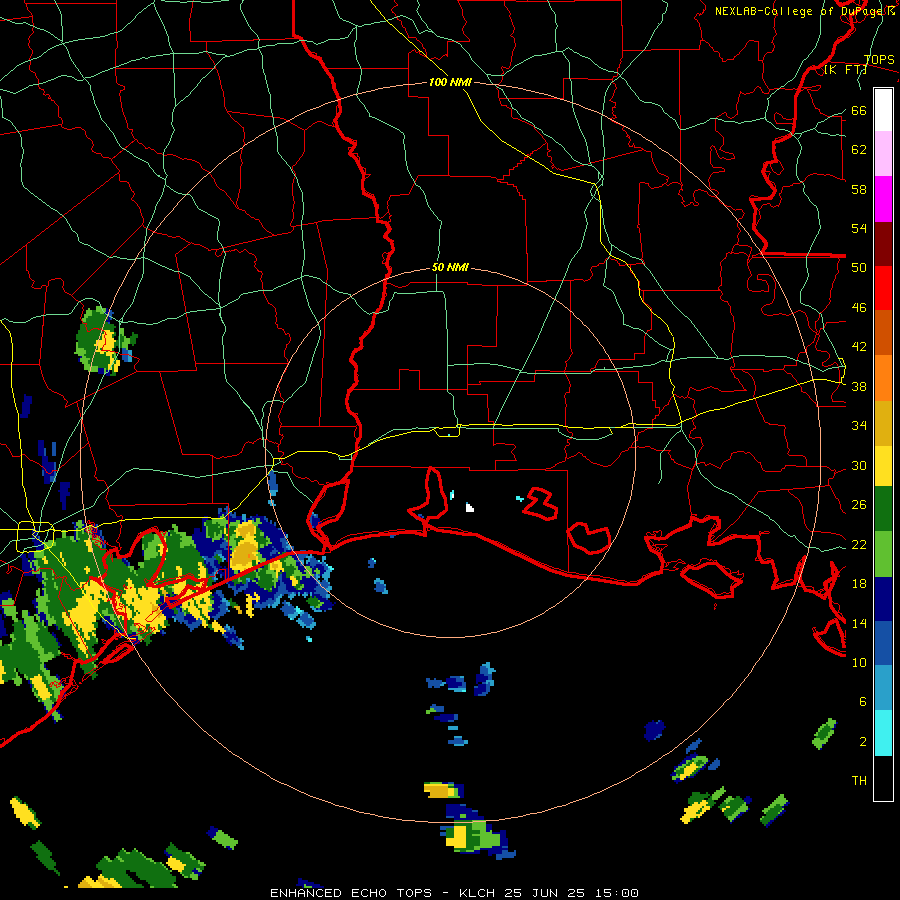Click legend value 62
This screenshot has height=900, width=900.
click(x=859, y=150)
